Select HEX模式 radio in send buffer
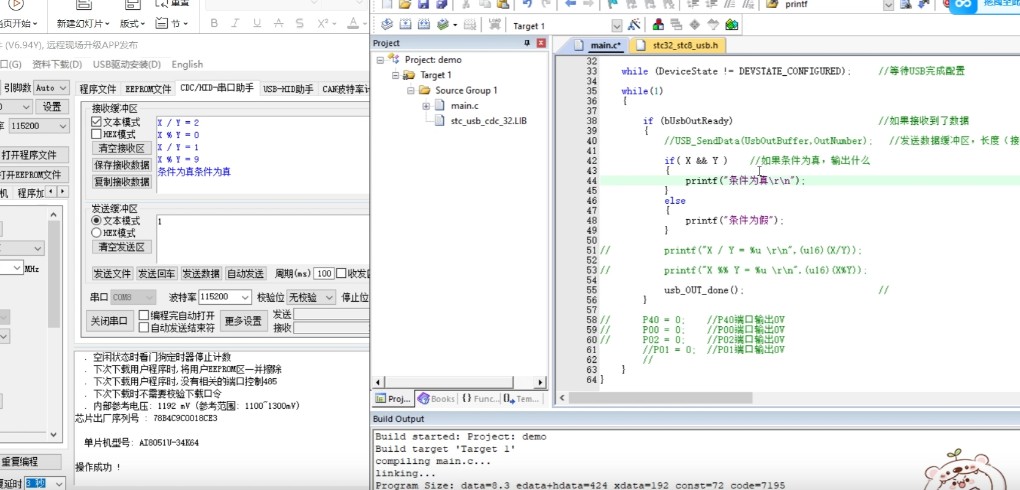 point(97,232)
